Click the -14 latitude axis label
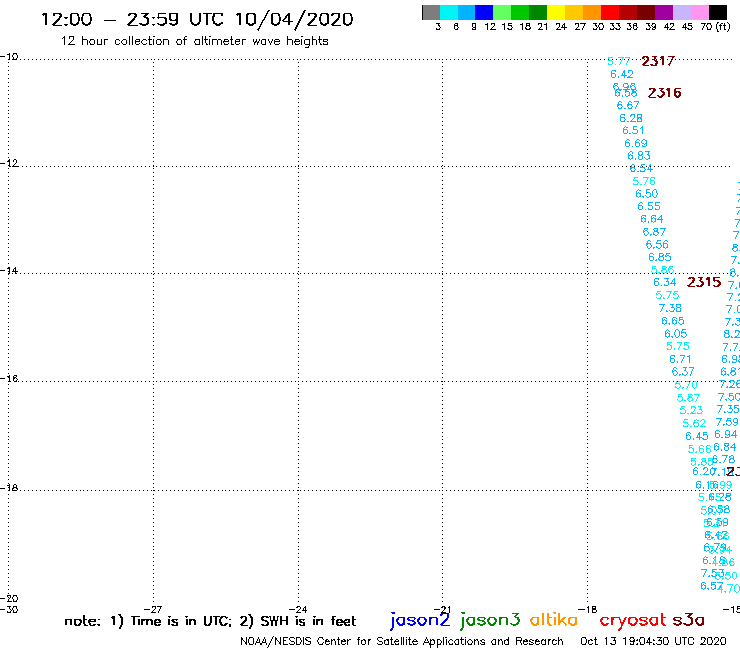 tap(8, 271)
